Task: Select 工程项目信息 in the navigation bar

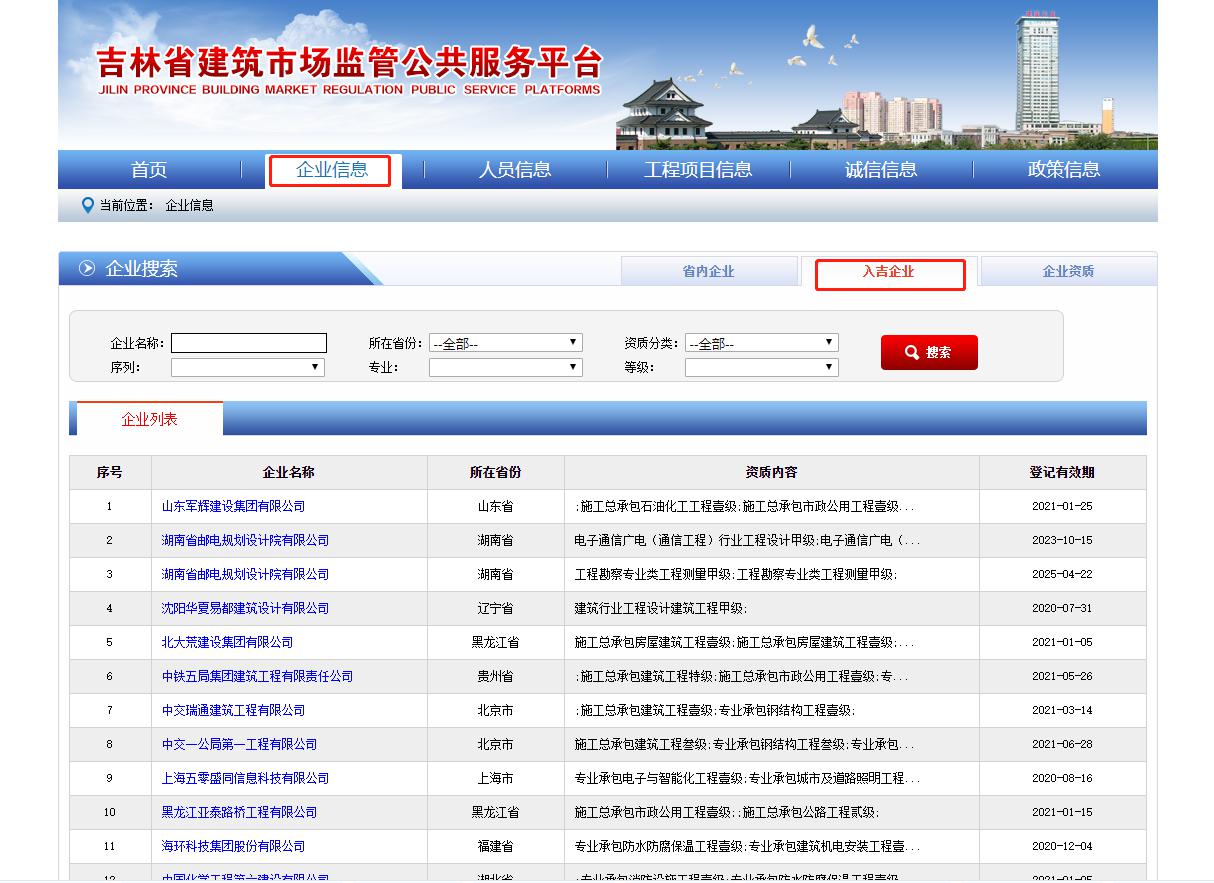Action: [698, 170]
